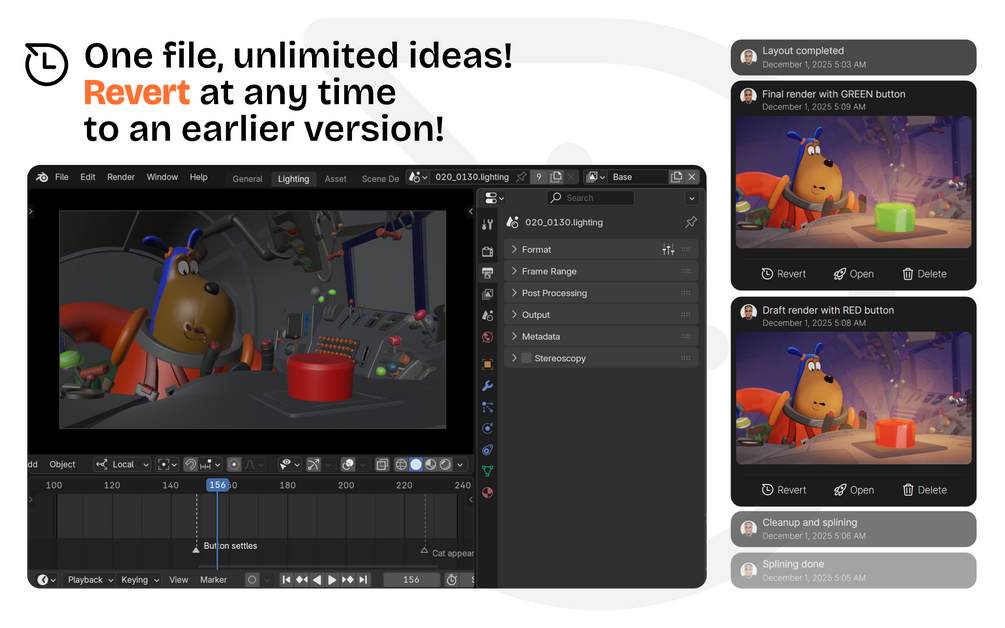Revert to Draft render with RED button
The width and height of the screenshot is (1005, 628).
(783, 490)
